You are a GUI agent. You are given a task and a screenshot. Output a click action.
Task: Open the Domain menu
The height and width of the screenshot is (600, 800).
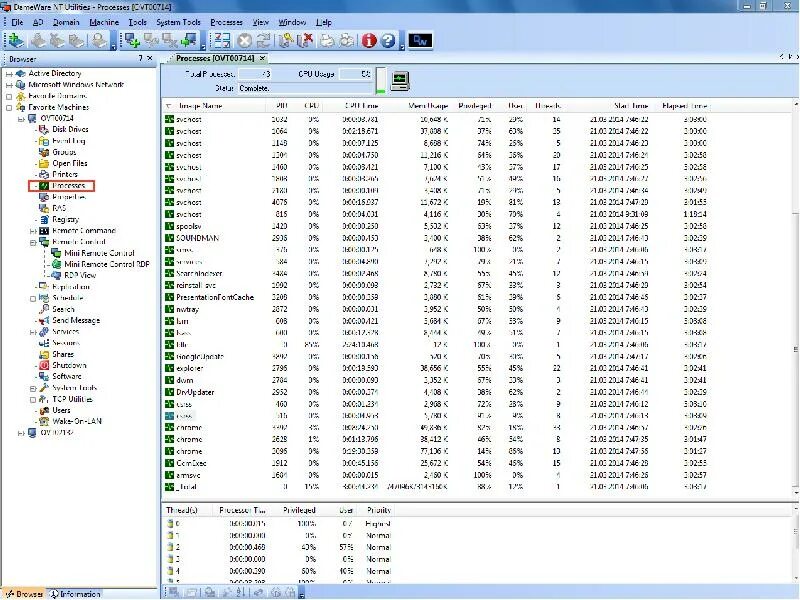(x=66, y=22)
